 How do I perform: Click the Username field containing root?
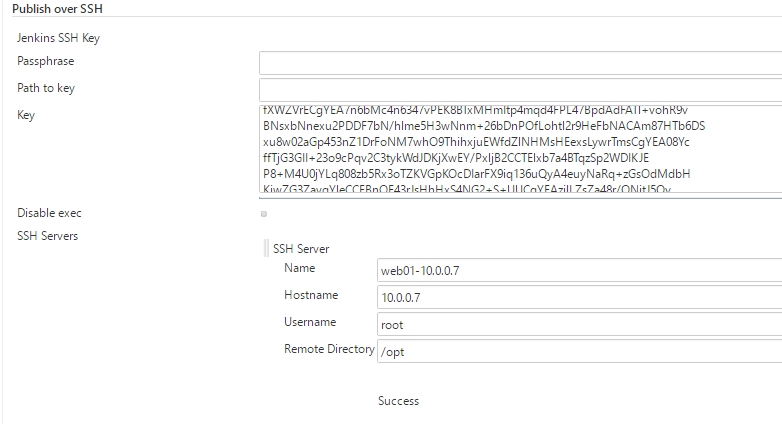pyautogui.click(x=580, y=324)
